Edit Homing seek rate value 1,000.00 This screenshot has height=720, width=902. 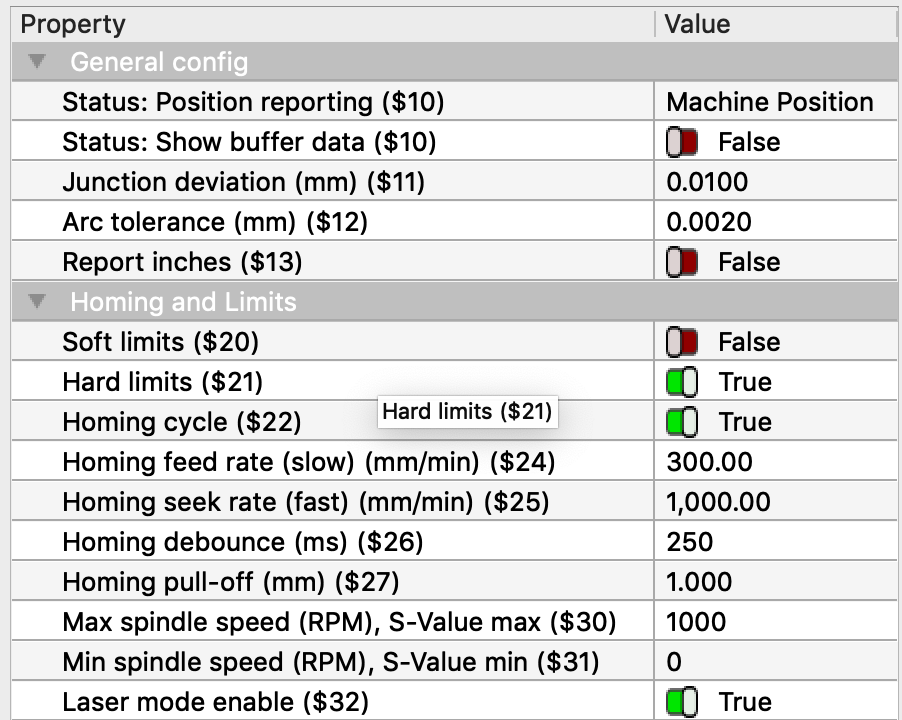point(775,502)
